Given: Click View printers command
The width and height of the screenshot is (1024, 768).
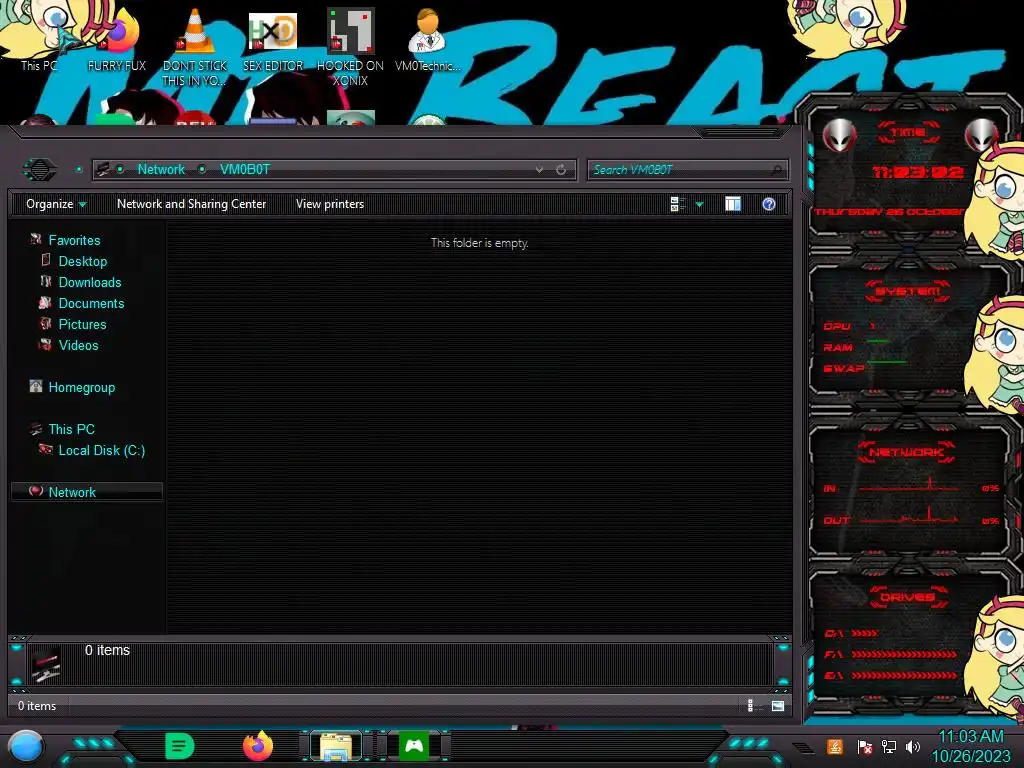Looking at the screenshot, I should click(x=330, y=204).
